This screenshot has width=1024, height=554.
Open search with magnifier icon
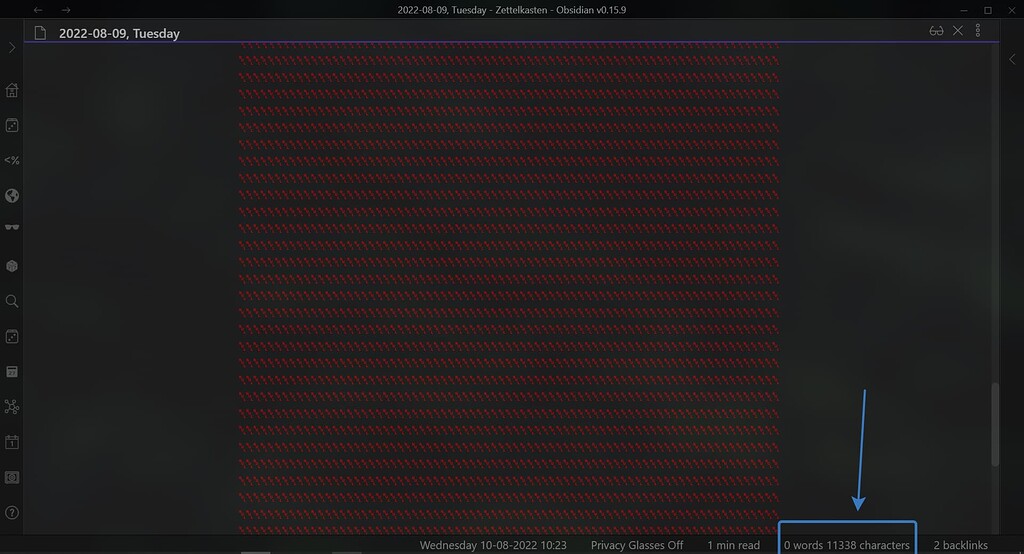click(12, 301)
